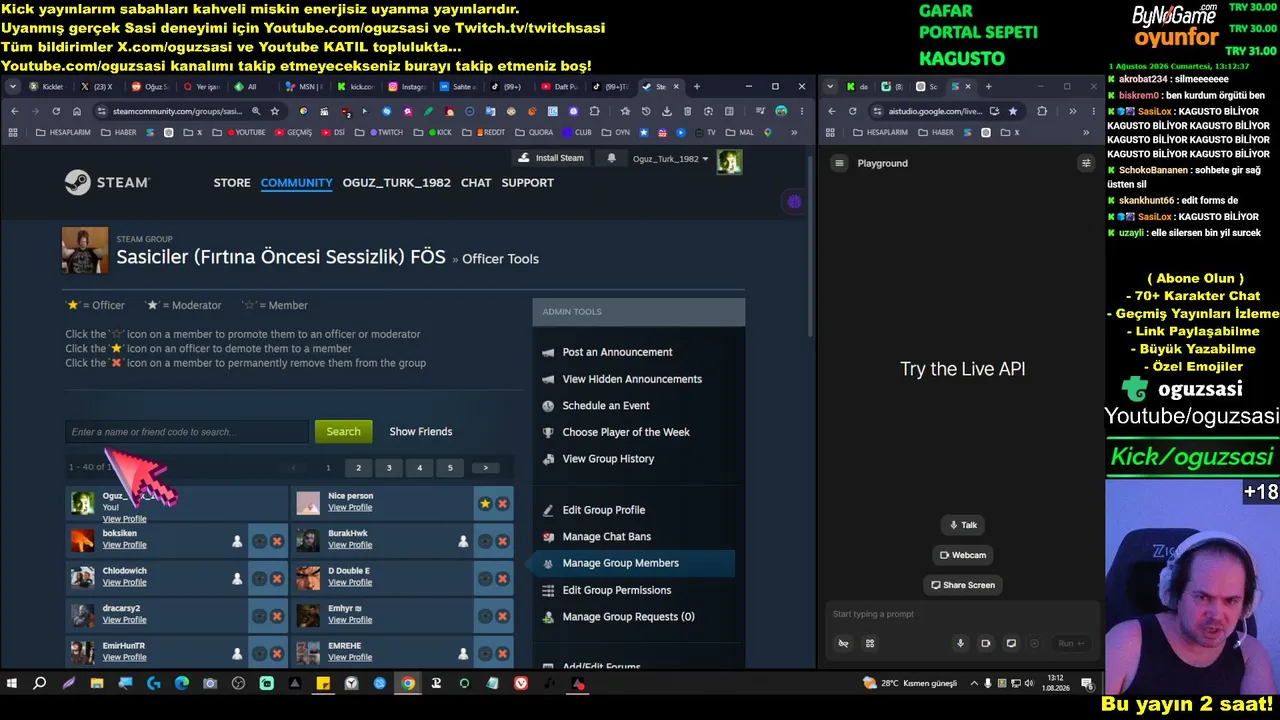
Task: Open the COMMUNITY menu
Action: coord(296,183)
